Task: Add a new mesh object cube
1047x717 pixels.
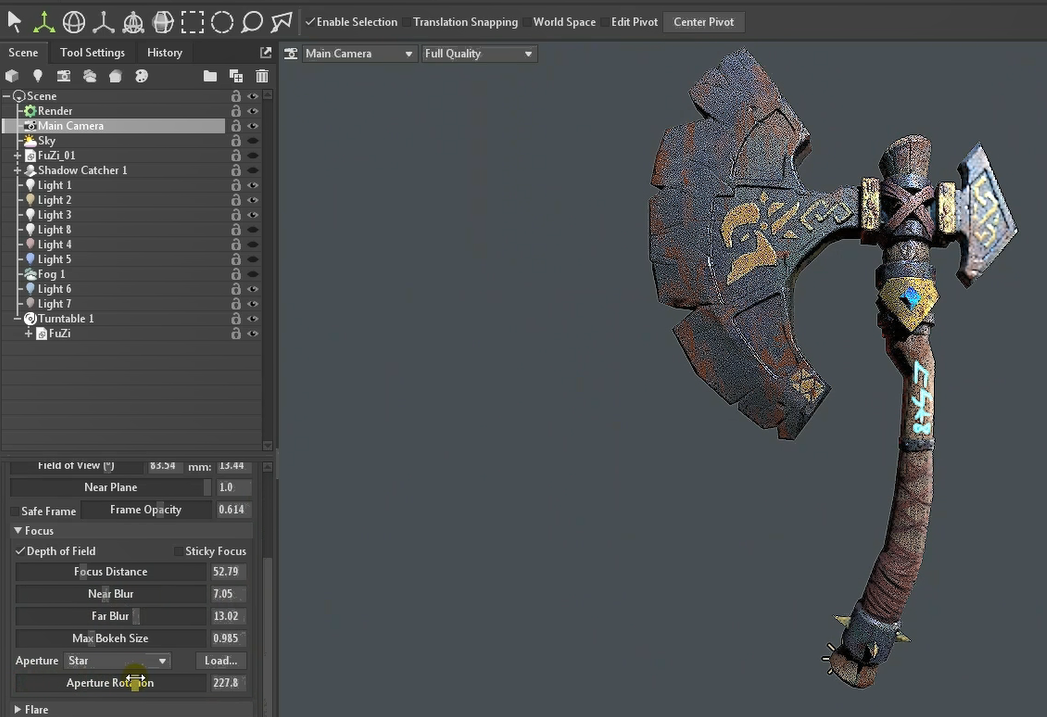Action: [12, 76]
